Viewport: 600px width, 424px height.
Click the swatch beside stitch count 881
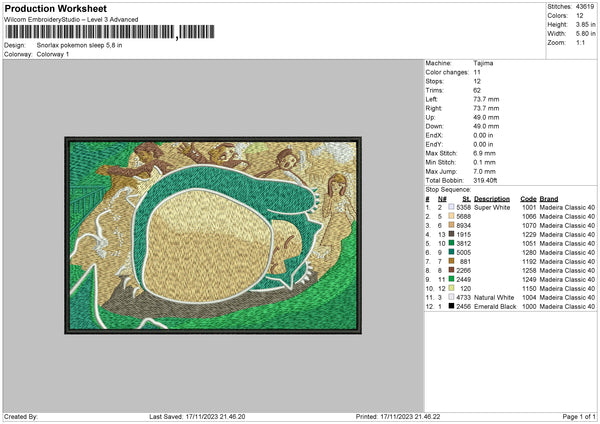(451, 261)
